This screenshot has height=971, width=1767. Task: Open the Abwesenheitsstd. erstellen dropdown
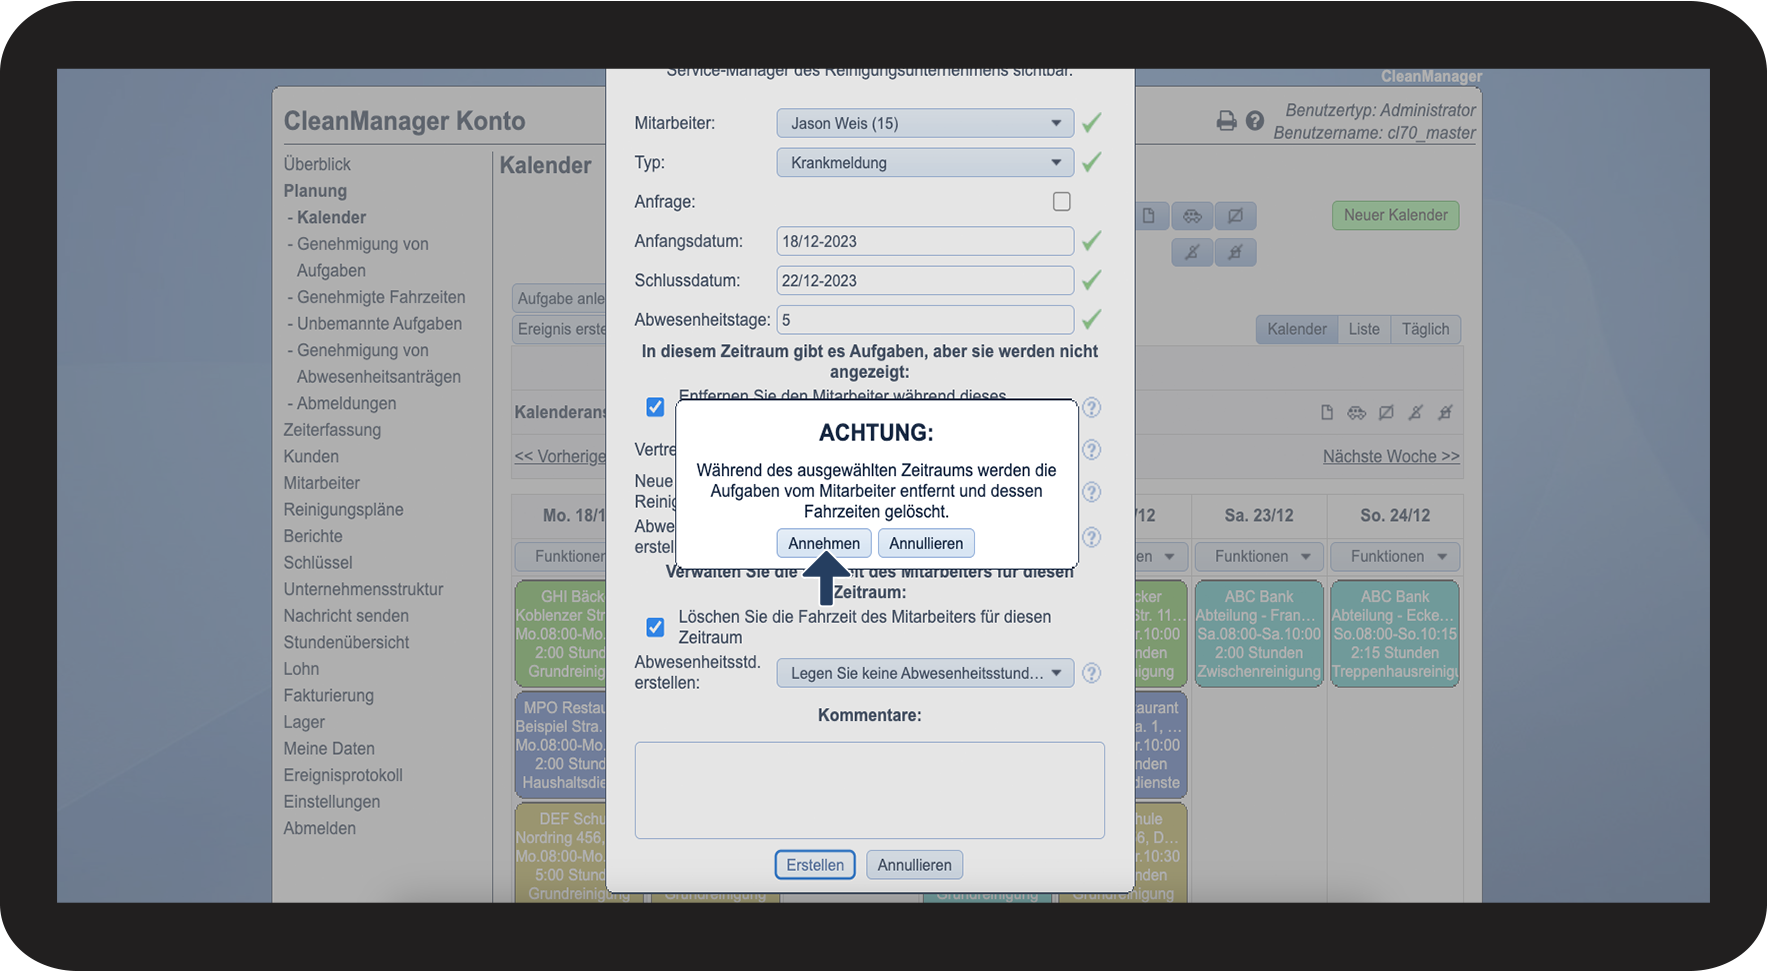[925, 673]
